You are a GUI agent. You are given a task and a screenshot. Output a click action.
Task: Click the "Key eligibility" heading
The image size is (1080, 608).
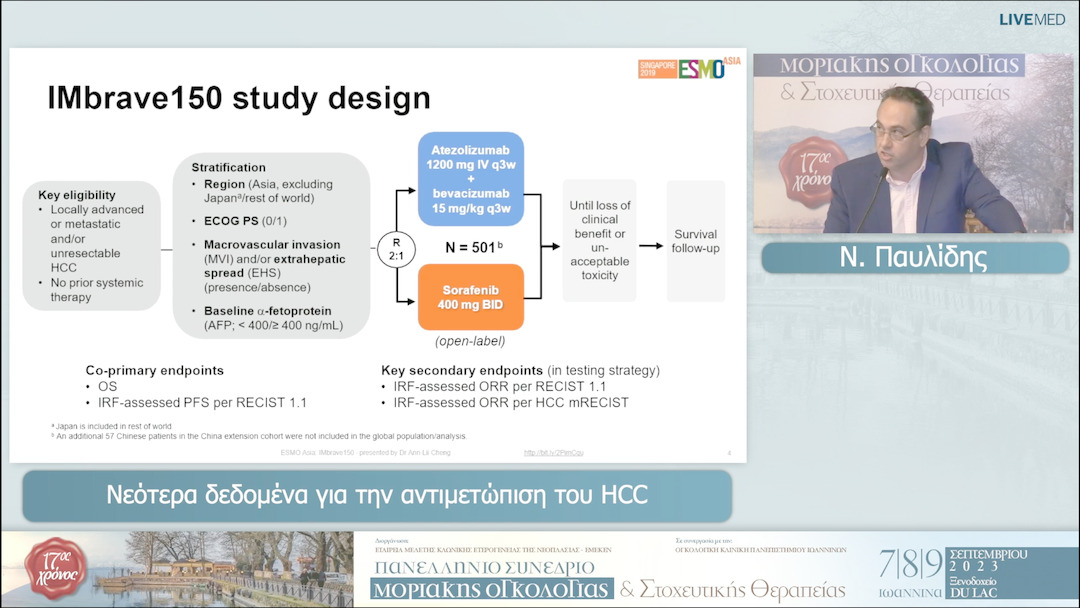tap(77, 195)
